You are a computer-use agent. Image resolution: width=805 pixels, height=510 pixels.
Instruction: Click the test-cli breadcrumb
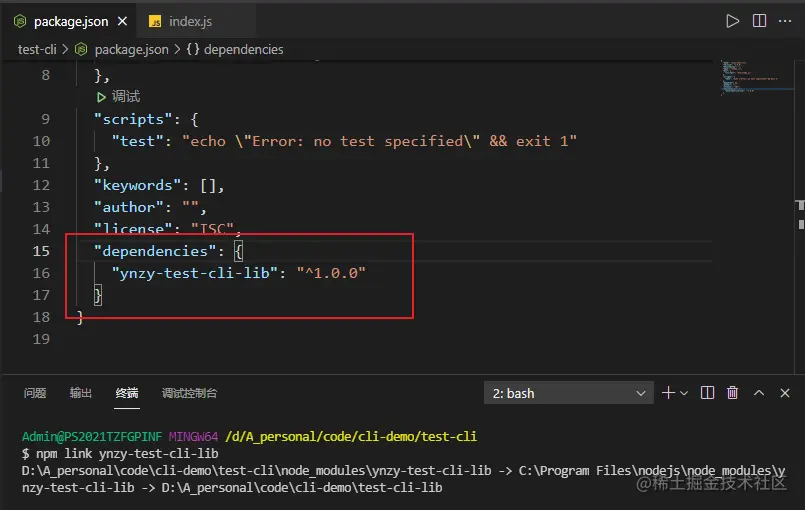(37, 49)
